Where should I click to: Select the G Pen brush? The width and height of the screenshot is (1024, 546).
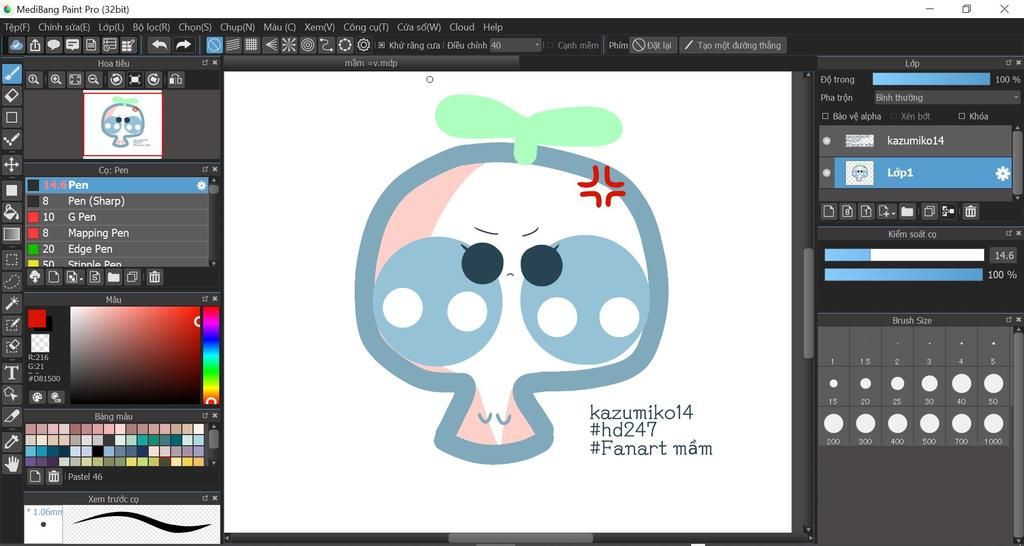(x=118, y=217)
